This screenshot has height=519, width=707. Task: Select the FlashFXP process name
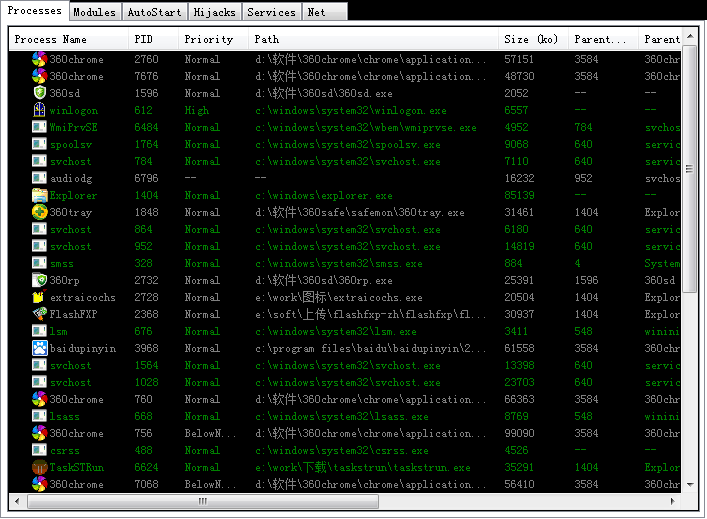(73, 314)
